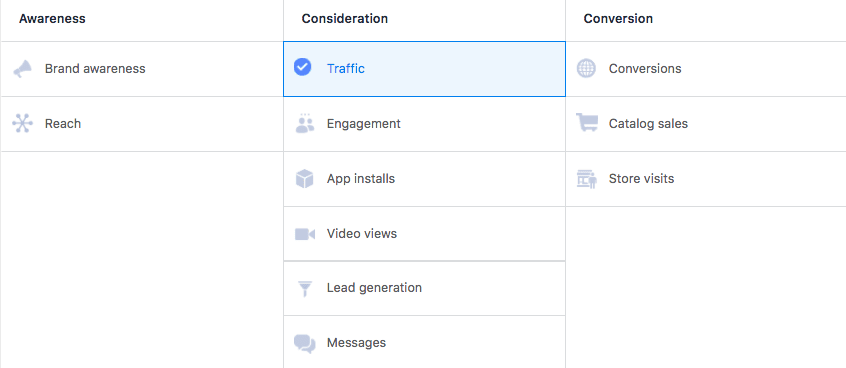Click the Reach network node icon
The height and width of the screenshot is (368, 846).
pyautogui.click(x=23, y=124)
